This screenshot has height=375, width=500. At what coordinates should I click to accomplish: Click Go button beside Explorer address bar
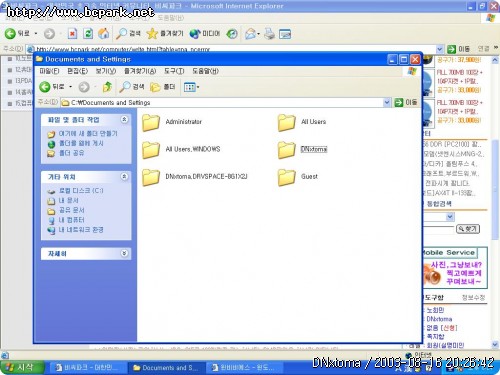tap(406, 102)
